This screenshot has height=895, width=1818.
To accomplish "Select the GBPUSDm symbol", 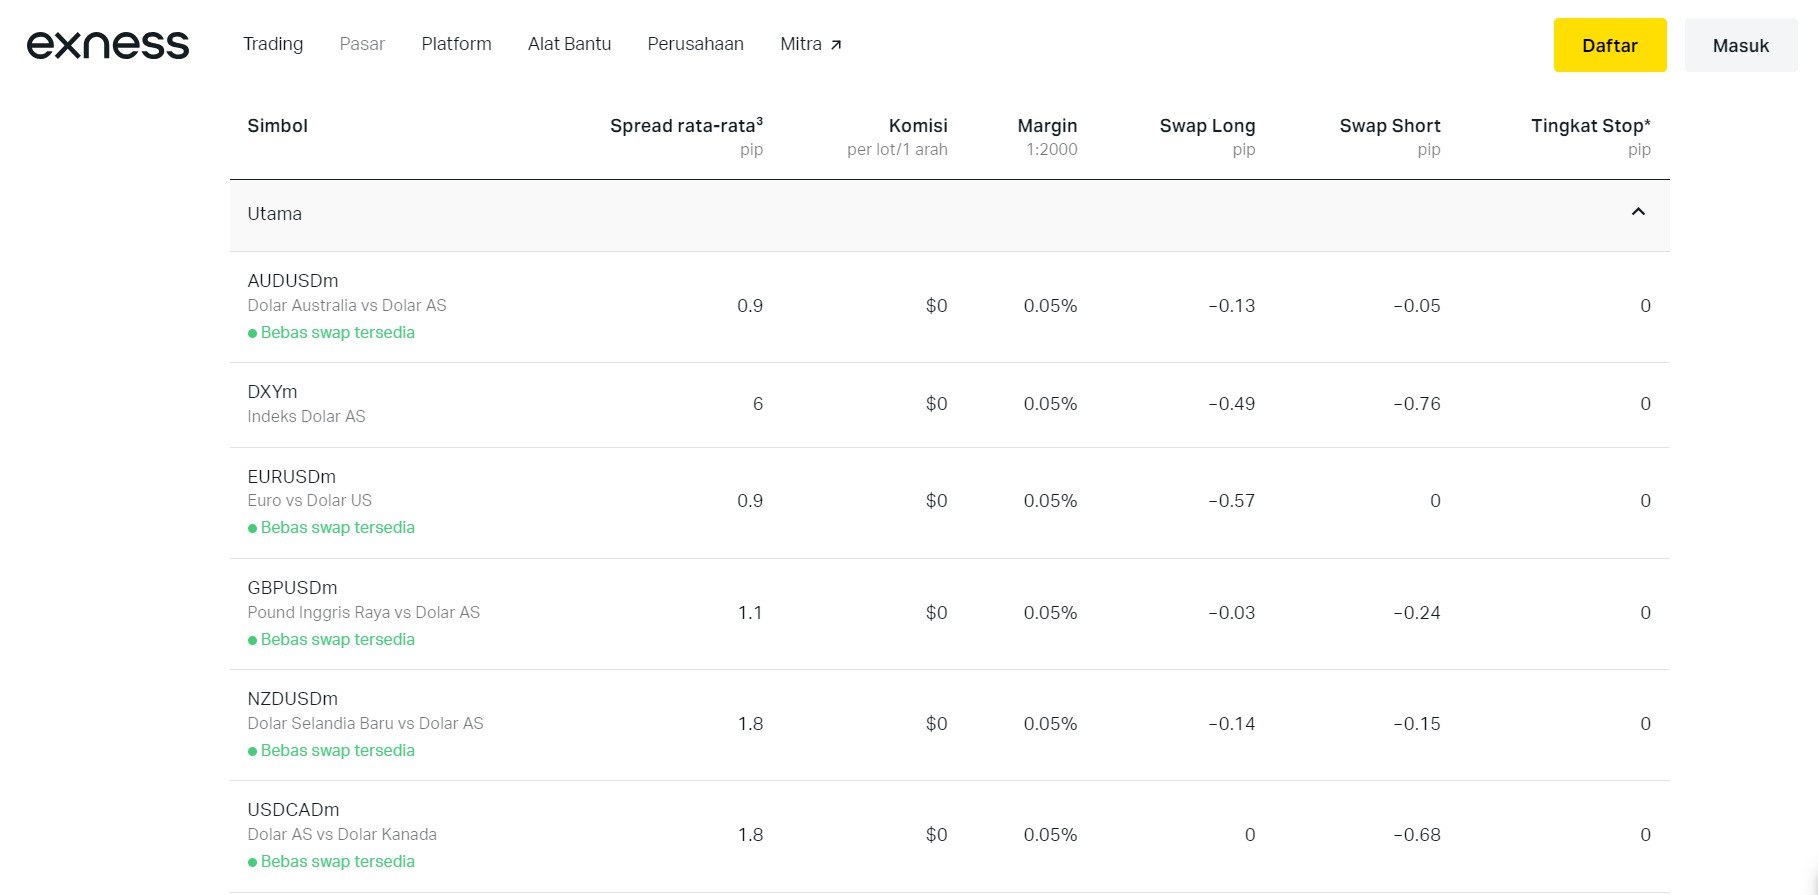I will coord(292,588).
